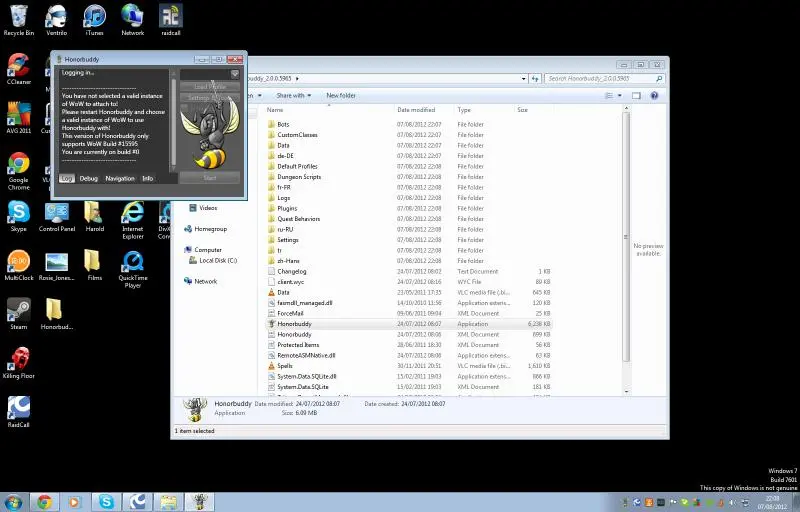Open the Network desktop icon
This screenshot has width=800, height=512.
tap(133, 20)
